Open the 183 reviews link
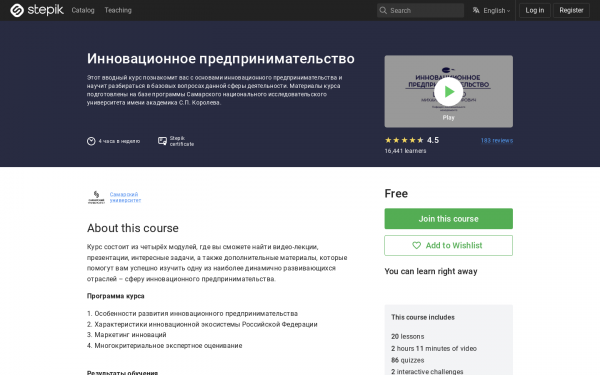This screenshot has height=375, width=600. pyautogui.click(x=497, y=140)
